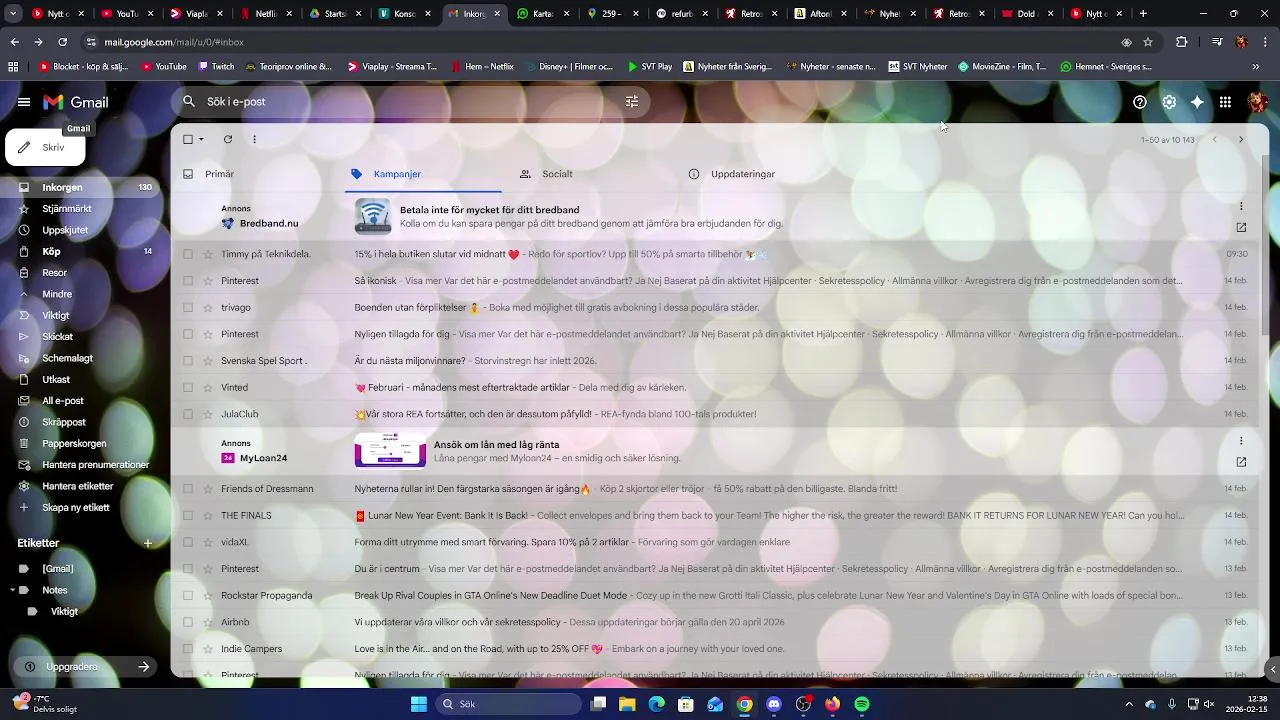Open Gmail support help icon
Screen dimensions: 1280x720
pos(1140,102)
